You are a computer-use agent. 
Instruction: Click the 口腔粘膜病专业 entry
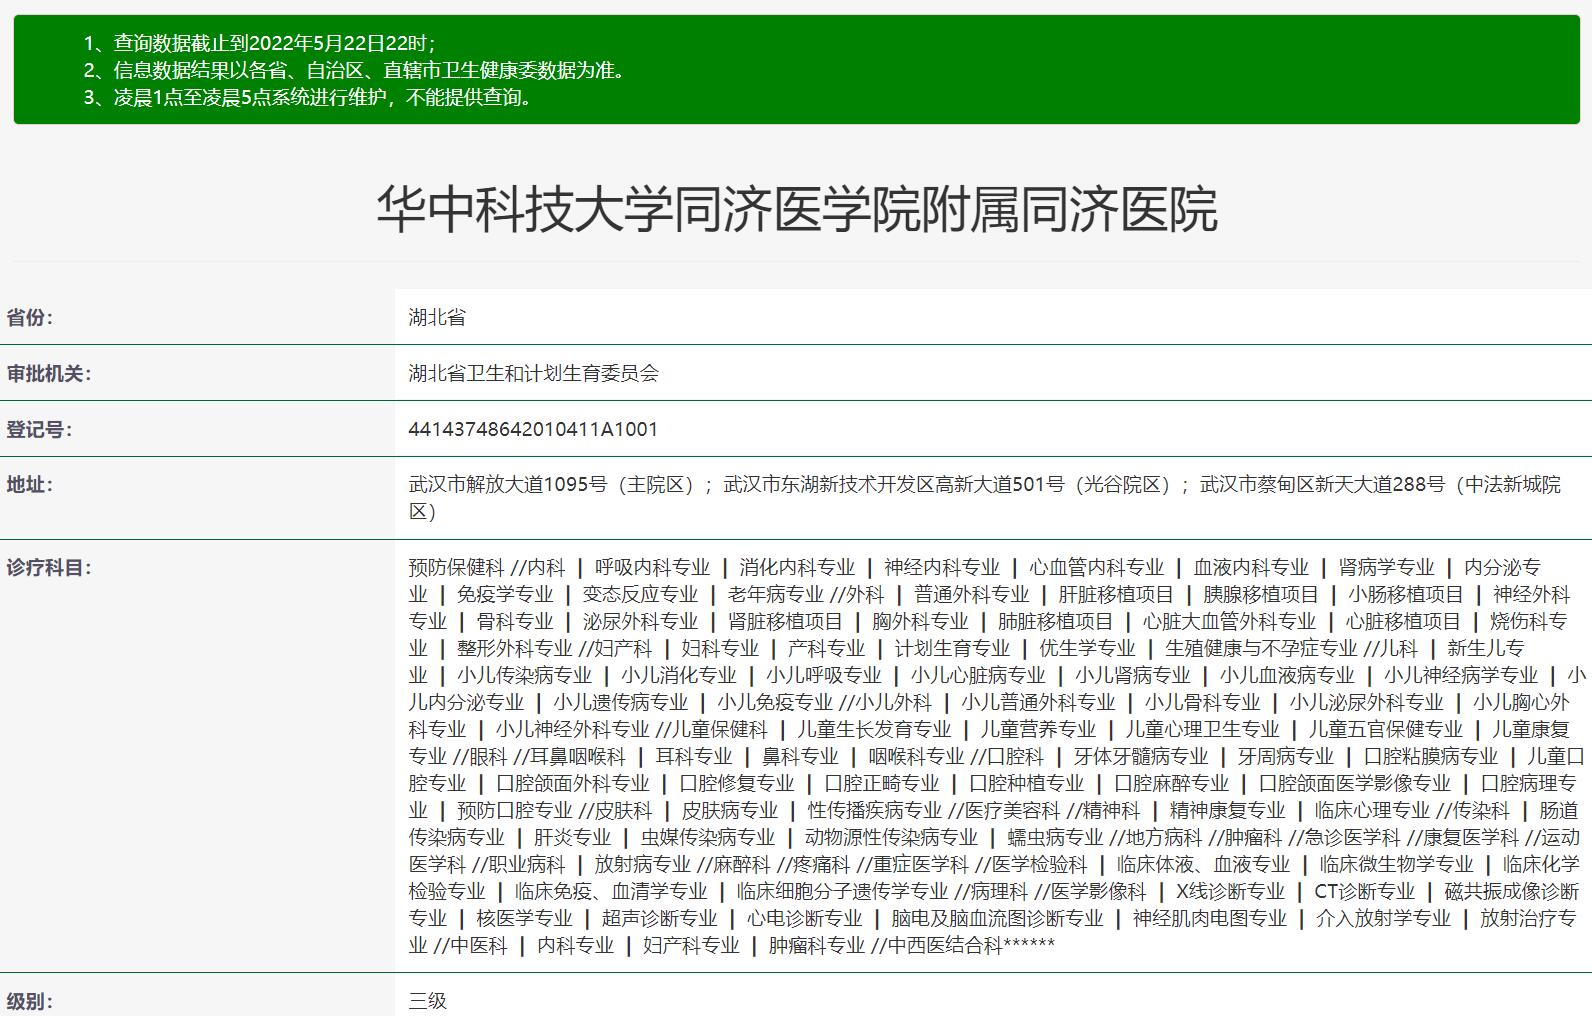pyautogui.click(x=1431, y=757)
